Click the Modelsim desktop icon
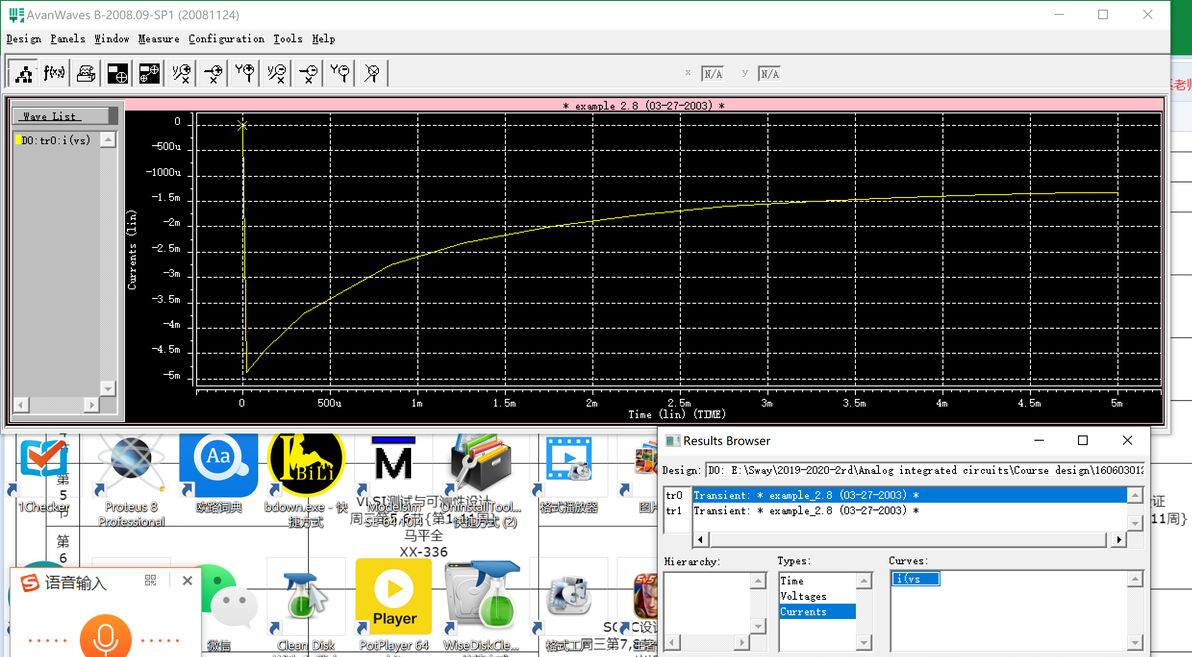 click(x=393, y=479)
